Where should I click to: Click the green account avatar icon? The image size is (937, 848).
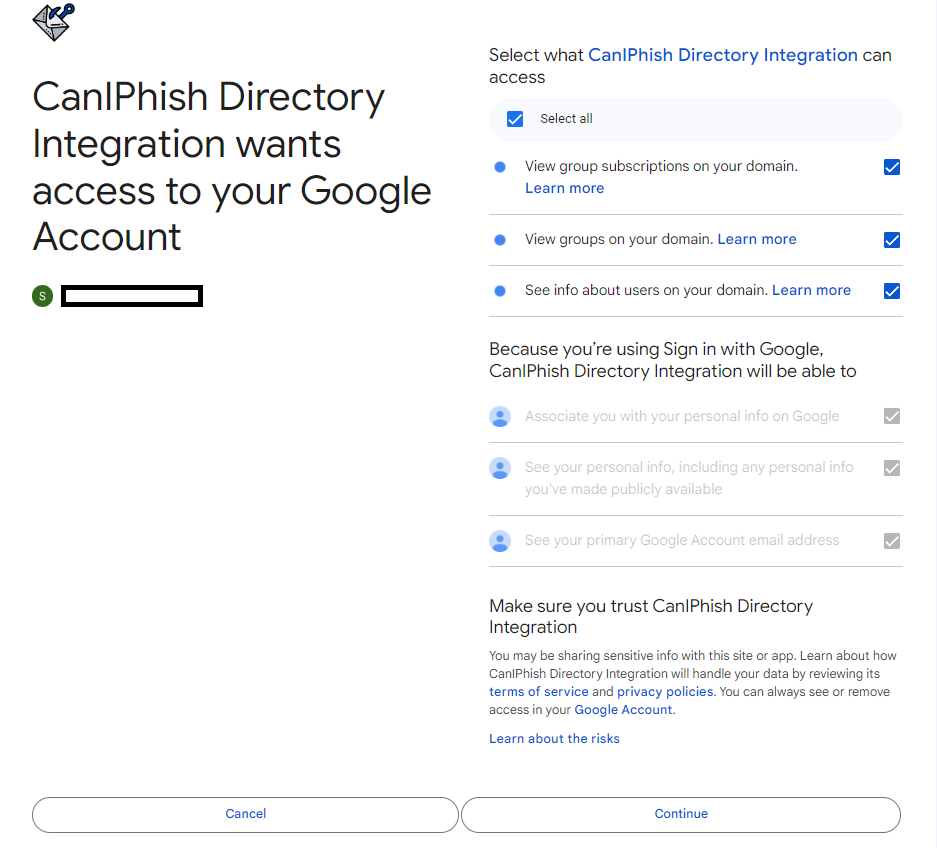pos(42,296)
